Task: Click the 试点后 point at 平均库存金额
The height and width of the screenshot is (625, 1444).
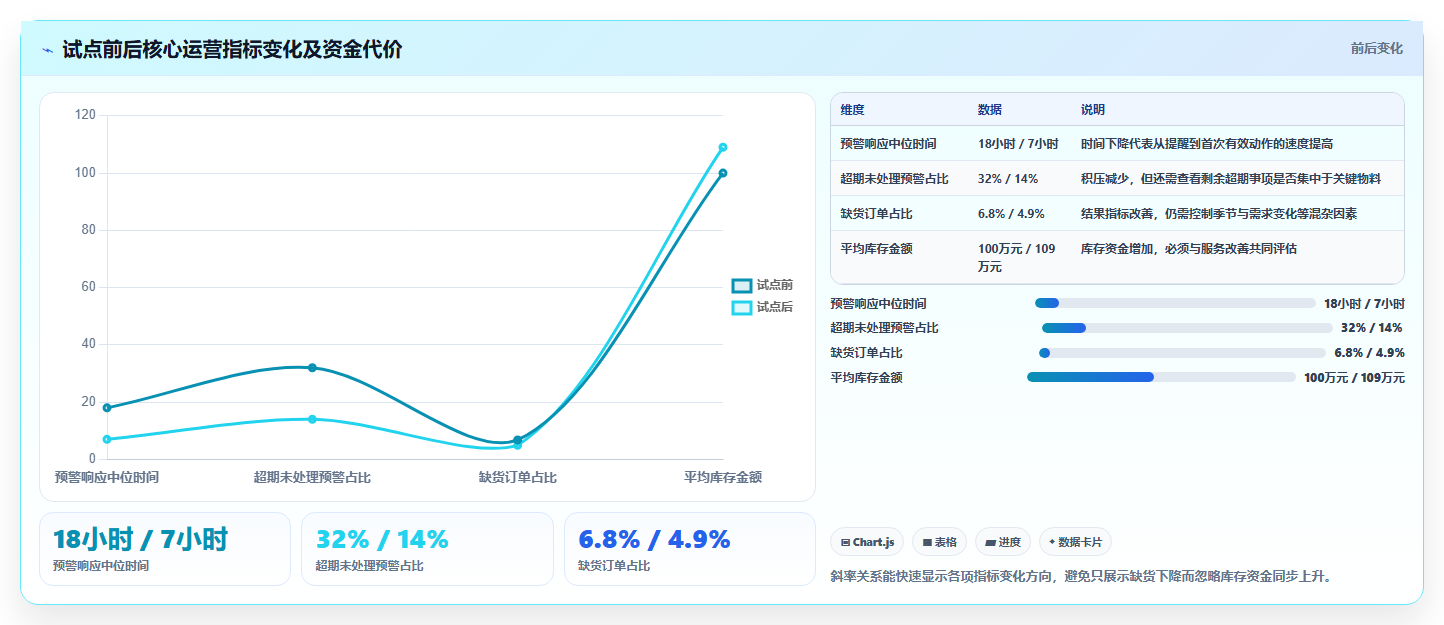Action: (723, 147)
